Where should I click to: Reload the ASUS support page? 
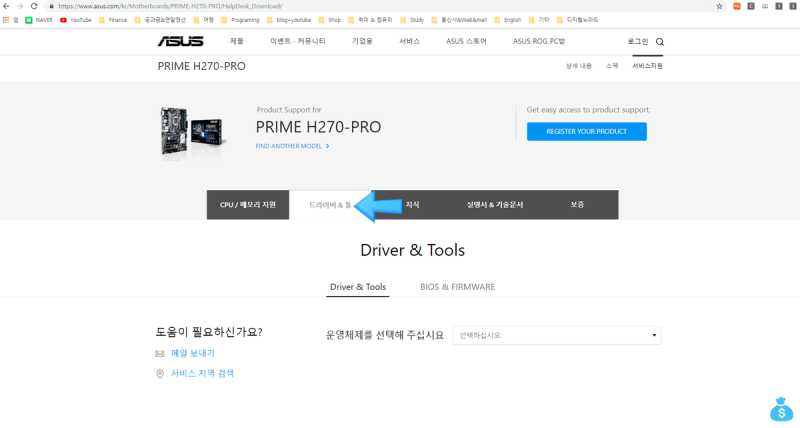[34, 6]
